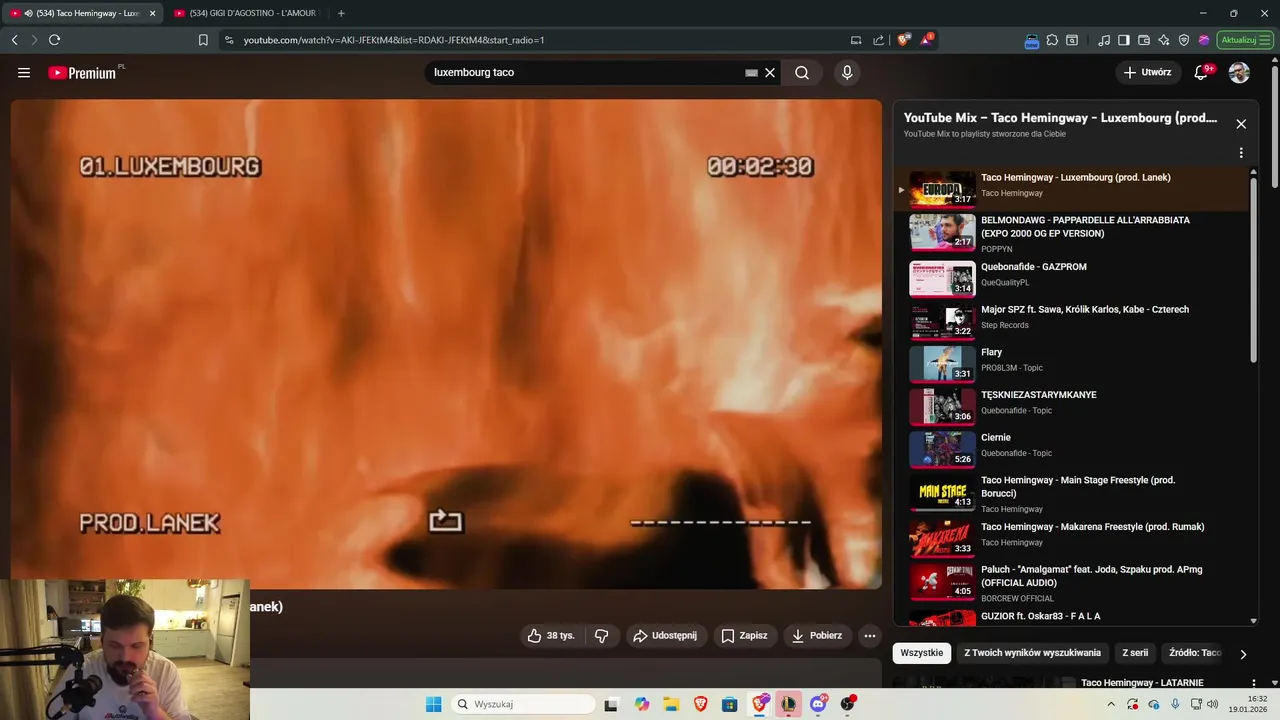Open Brave Shields lion icon
The image size is (1280, 720).
(904, 40)
